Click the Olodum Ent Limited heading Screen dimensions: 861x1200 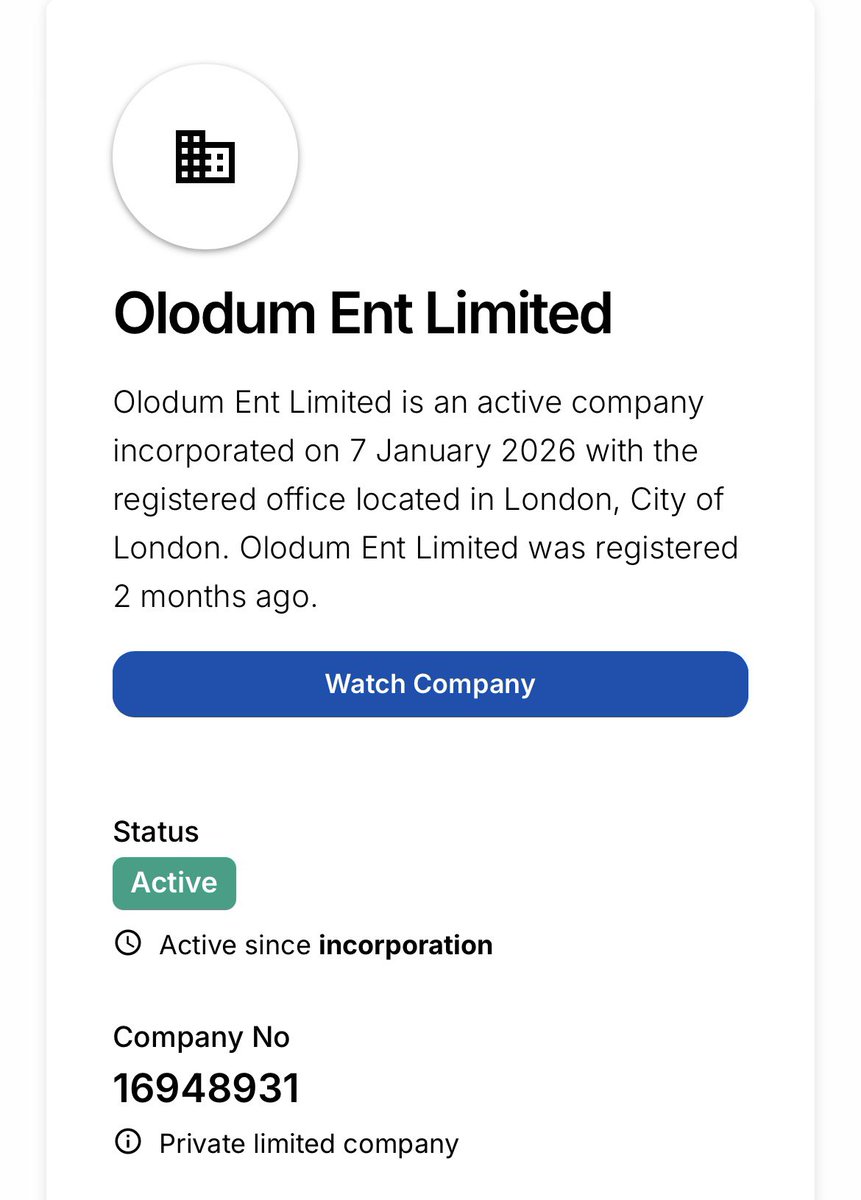coord(362,314)
